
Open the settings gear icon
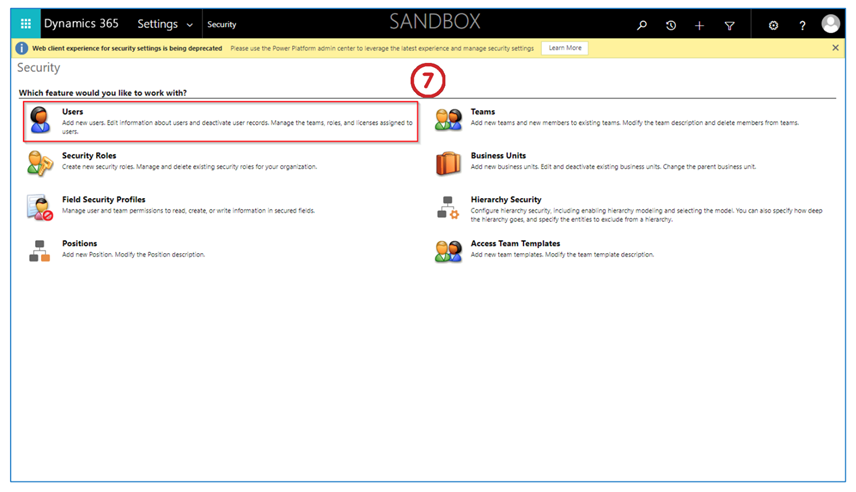coord(773,25)
